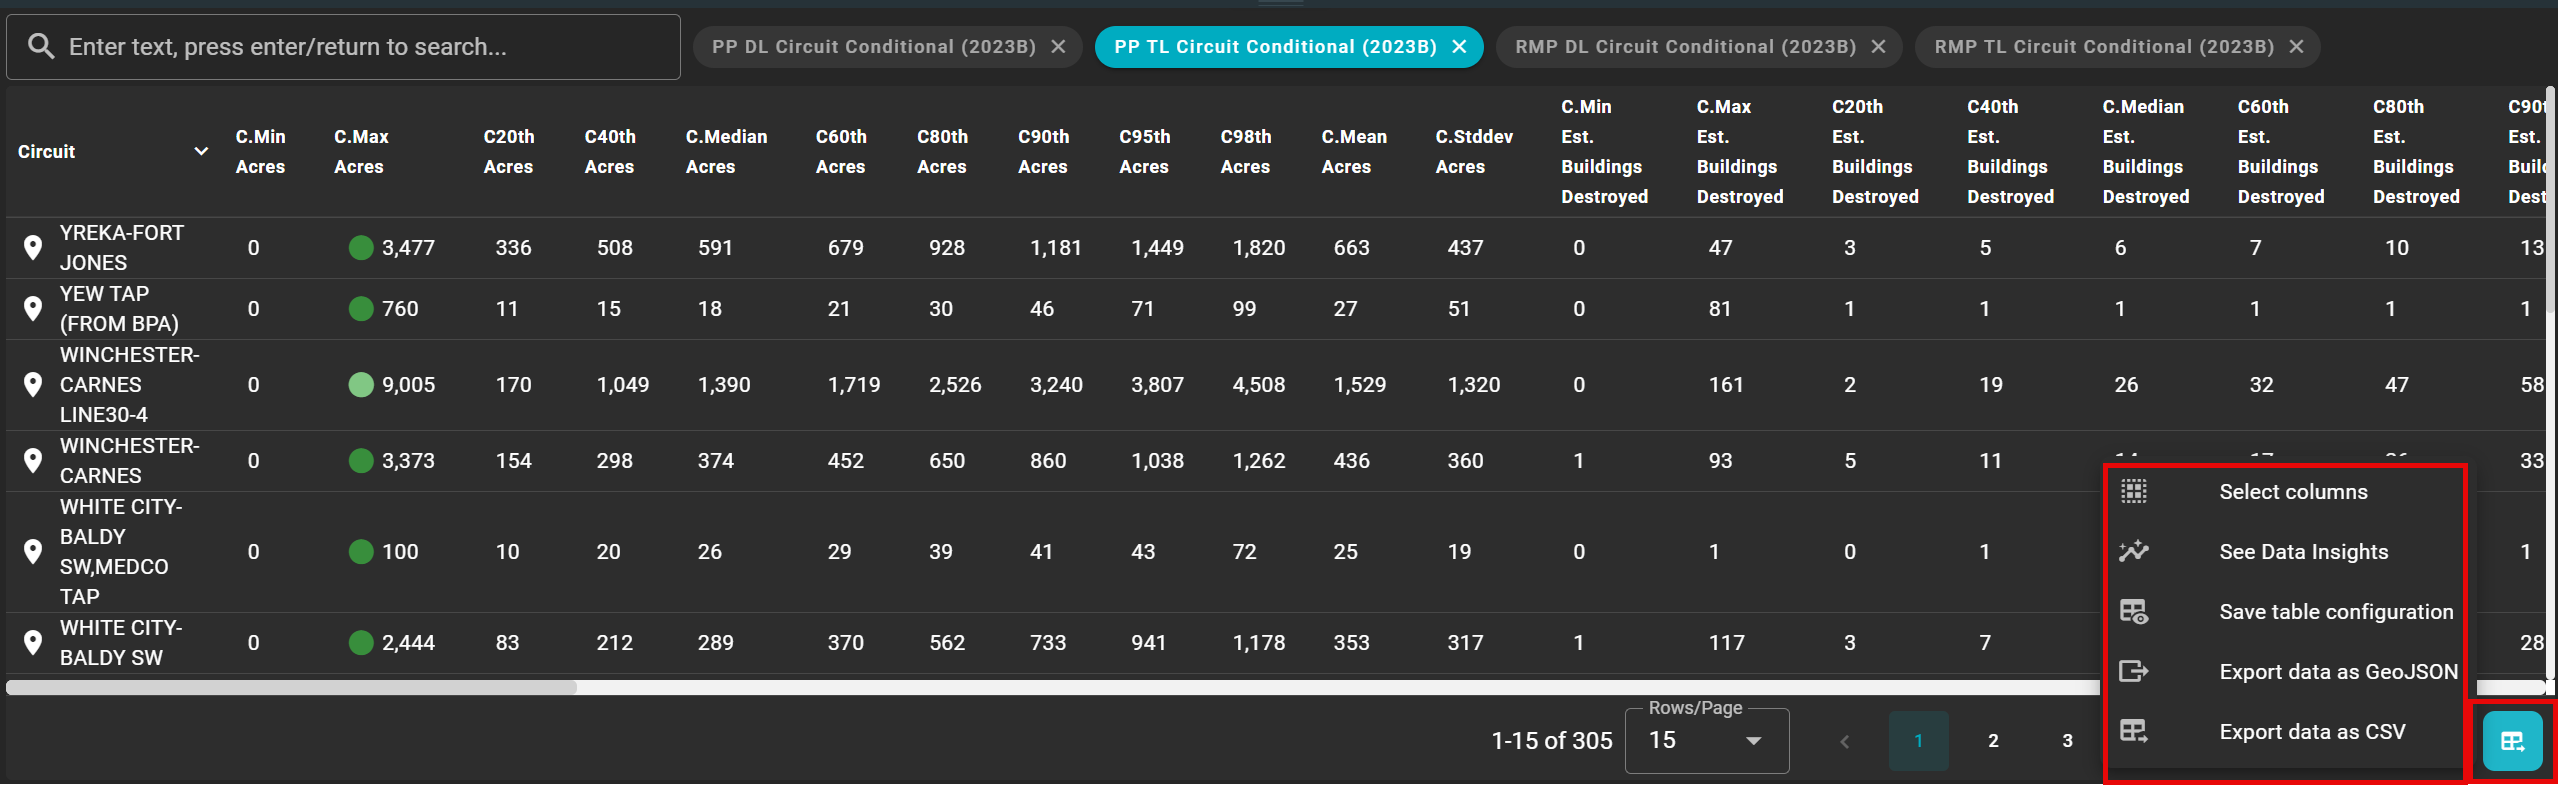Click the location pin for WINCHESTER-CARNES LINE30-4

coord(33,385)
